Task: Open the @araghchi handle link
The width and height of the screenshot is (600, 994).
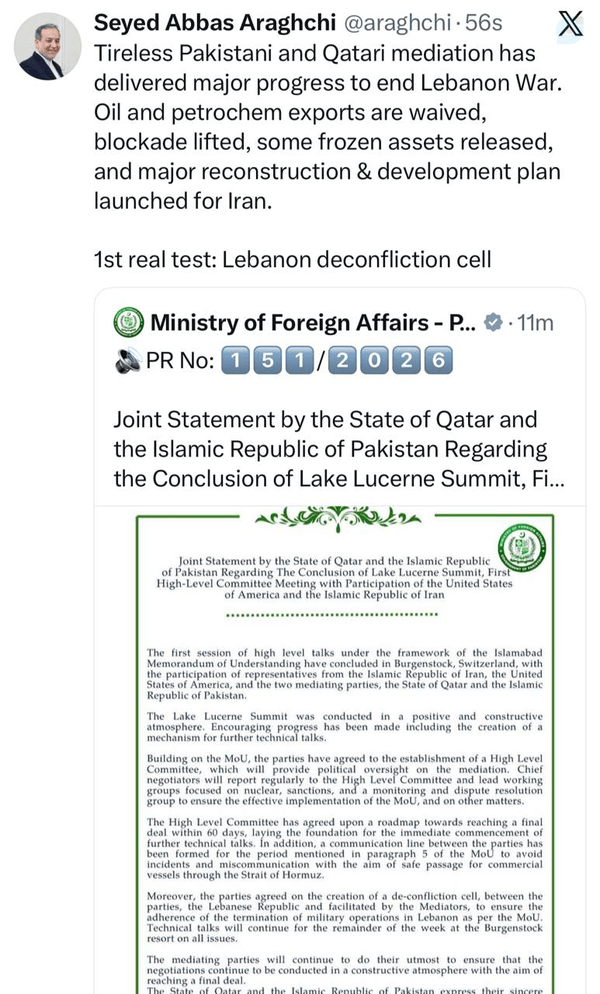Action: (397, 23)
